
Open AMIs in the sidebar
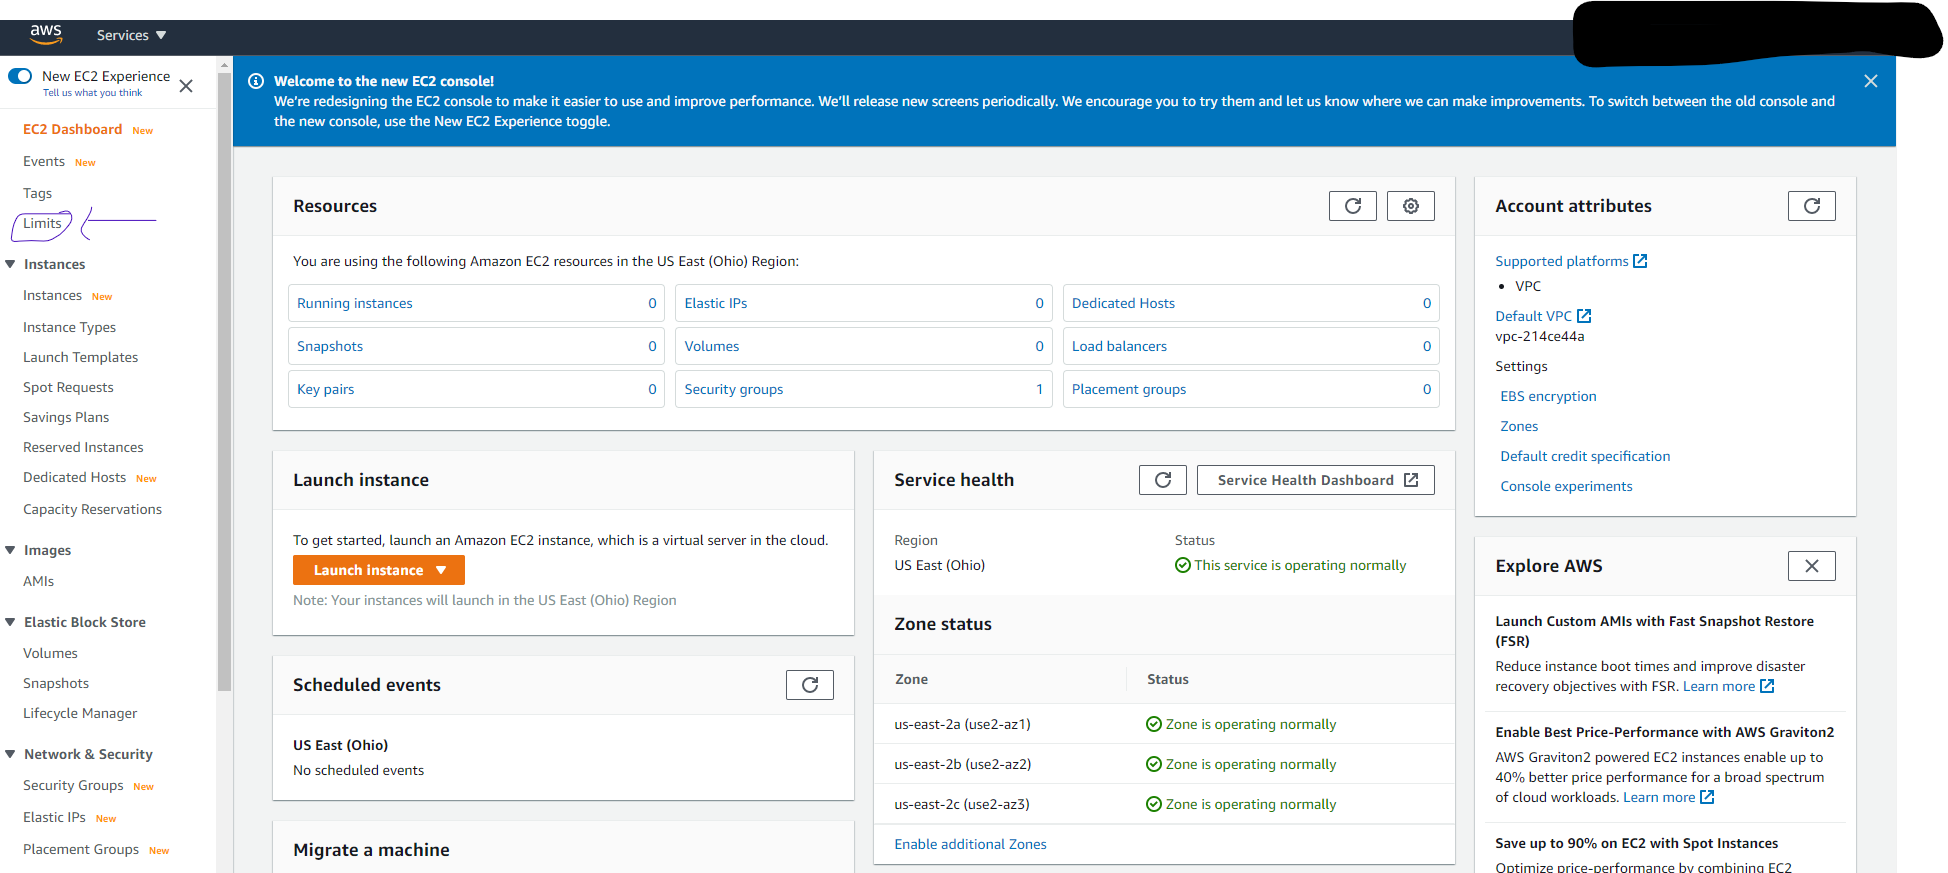click(38, 581)
